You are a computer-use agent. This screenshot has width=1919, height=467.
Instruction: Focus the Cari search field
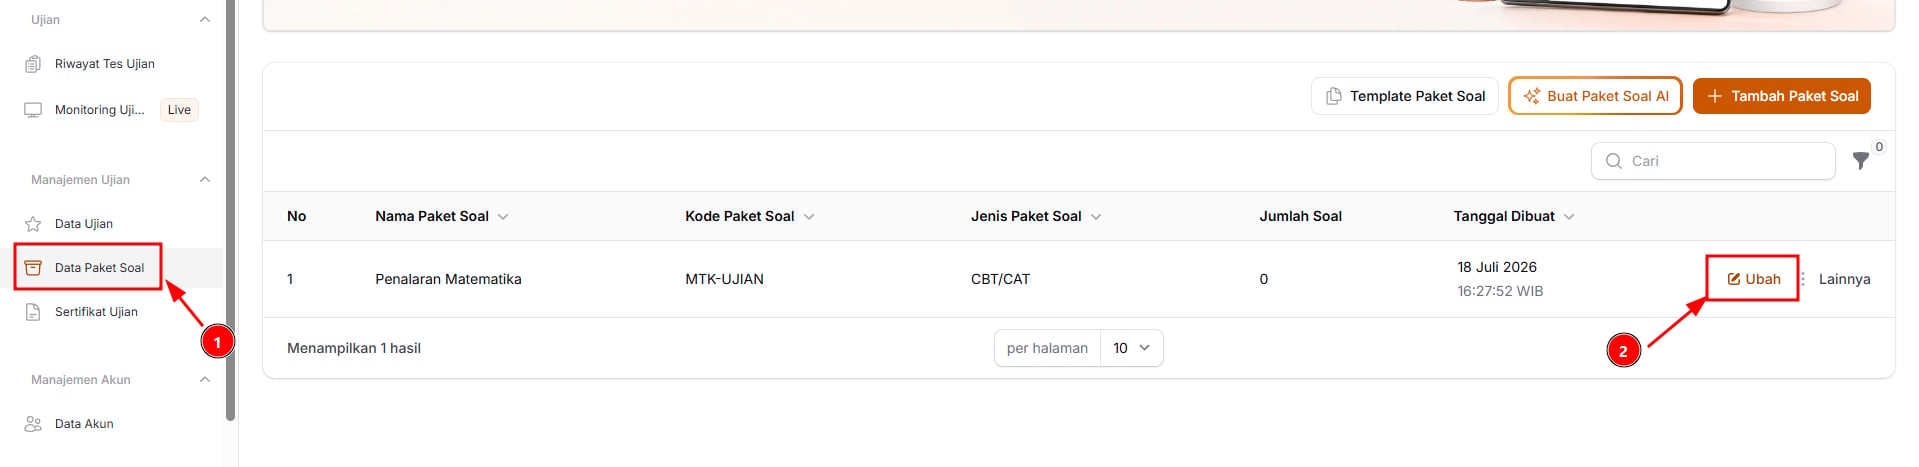coord(1713,161)
